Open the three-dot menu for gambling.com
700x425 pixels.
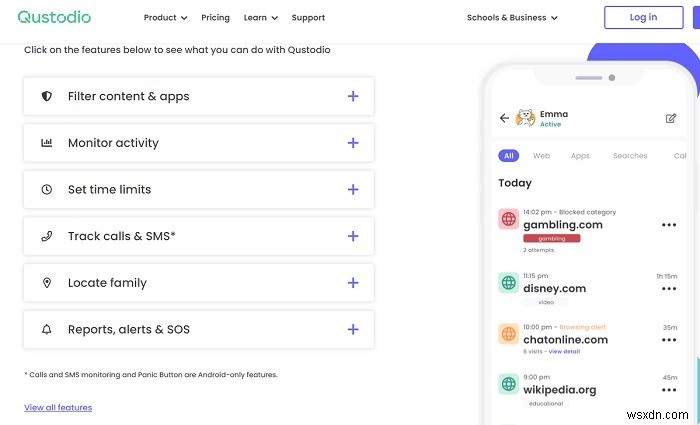[669, 225]
